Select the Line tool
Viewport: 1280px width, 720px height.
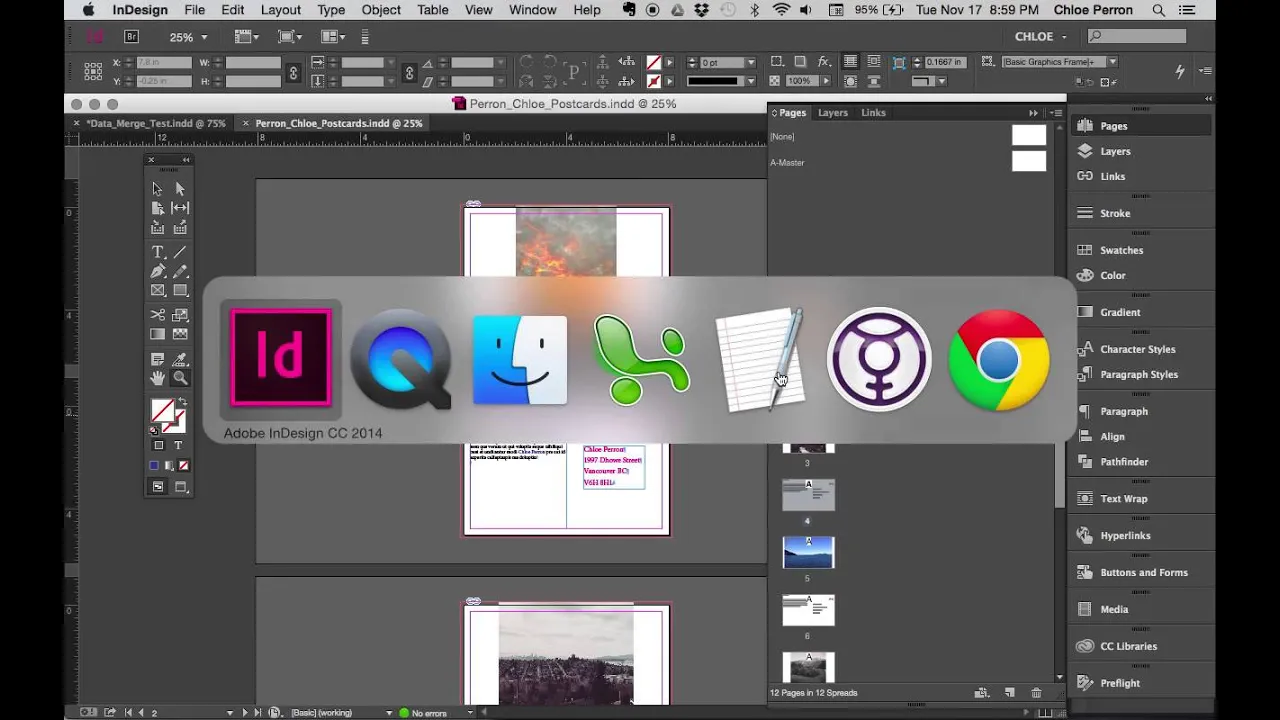[x=180, y=252]
